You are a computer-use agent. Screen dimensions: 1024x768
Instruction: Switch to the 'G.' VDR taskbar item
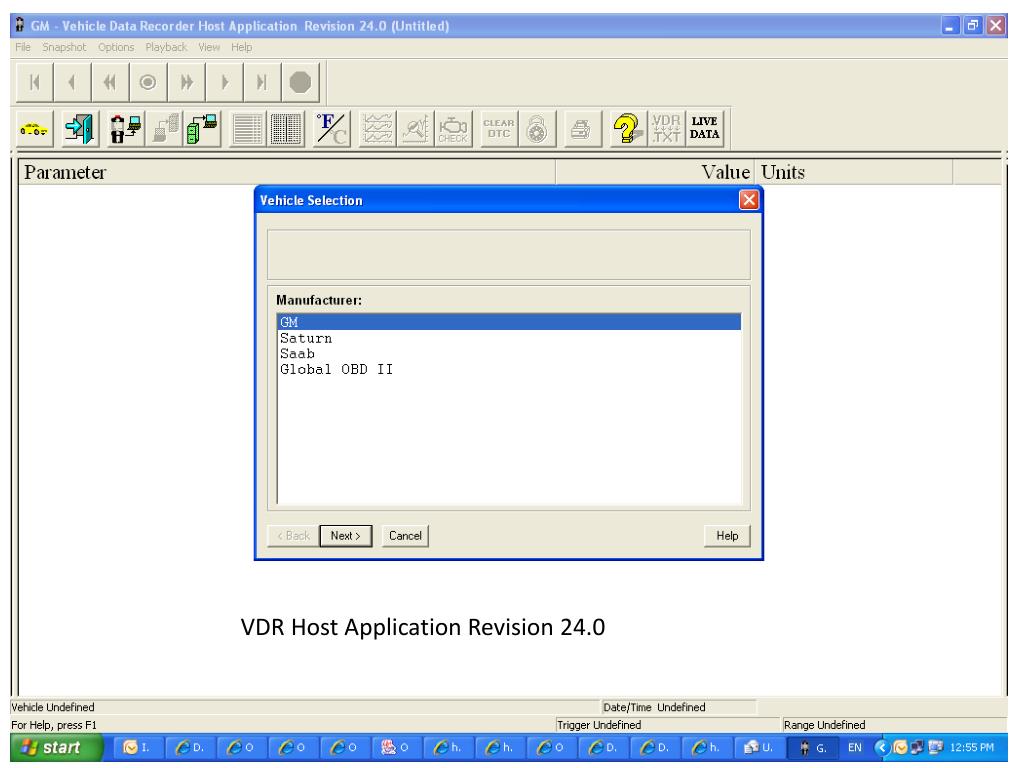(813, 748)
